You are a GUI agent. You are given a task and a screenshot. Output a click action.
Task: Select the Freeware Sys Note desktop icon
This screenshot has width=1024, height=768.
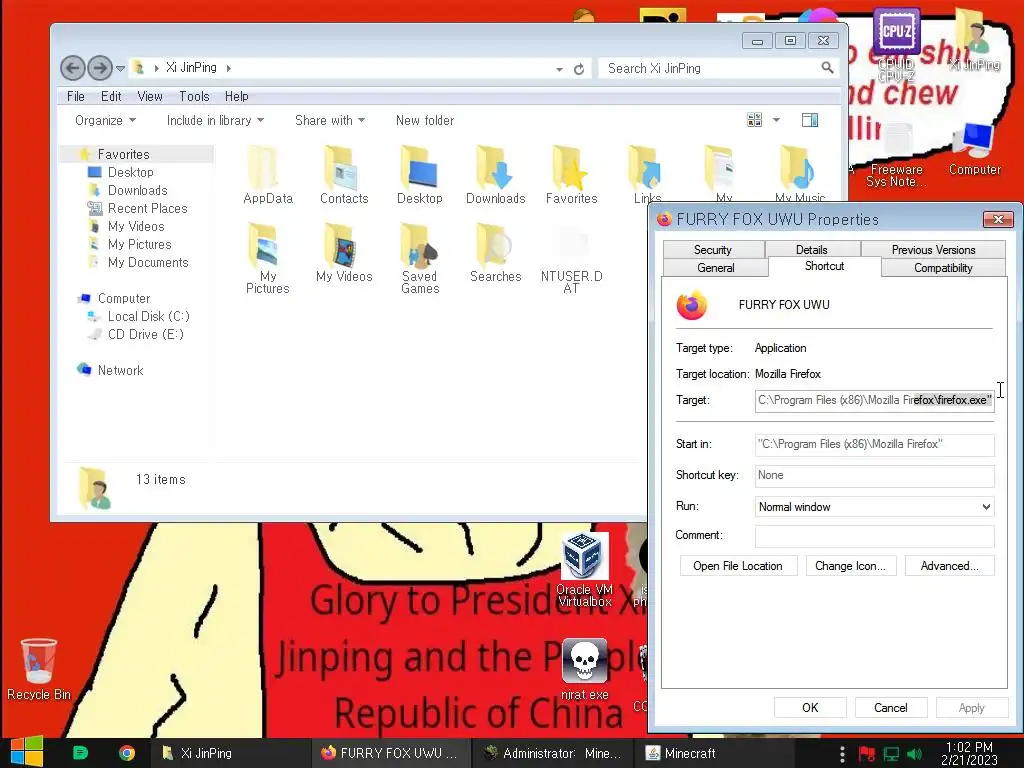click(896, 155)
